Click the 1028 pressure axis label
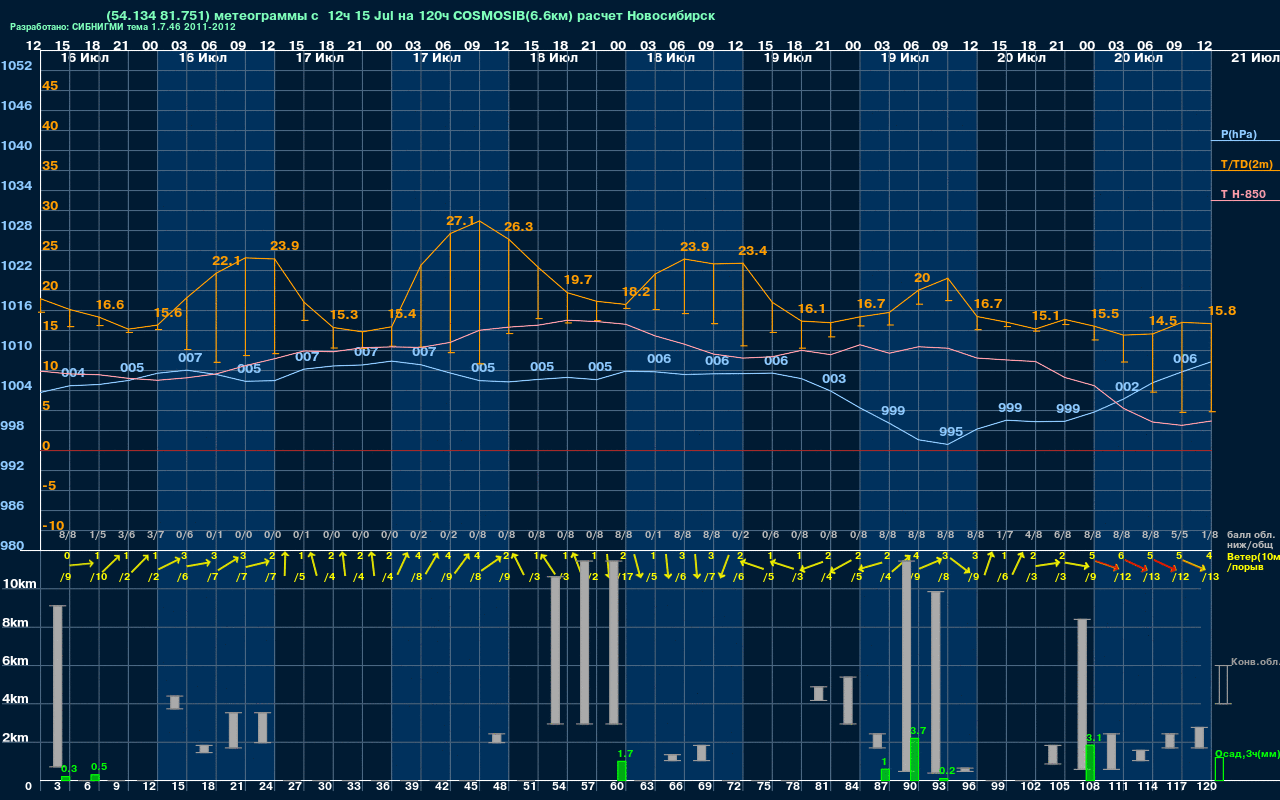The image size is (1280, 800). click(17, 226)
